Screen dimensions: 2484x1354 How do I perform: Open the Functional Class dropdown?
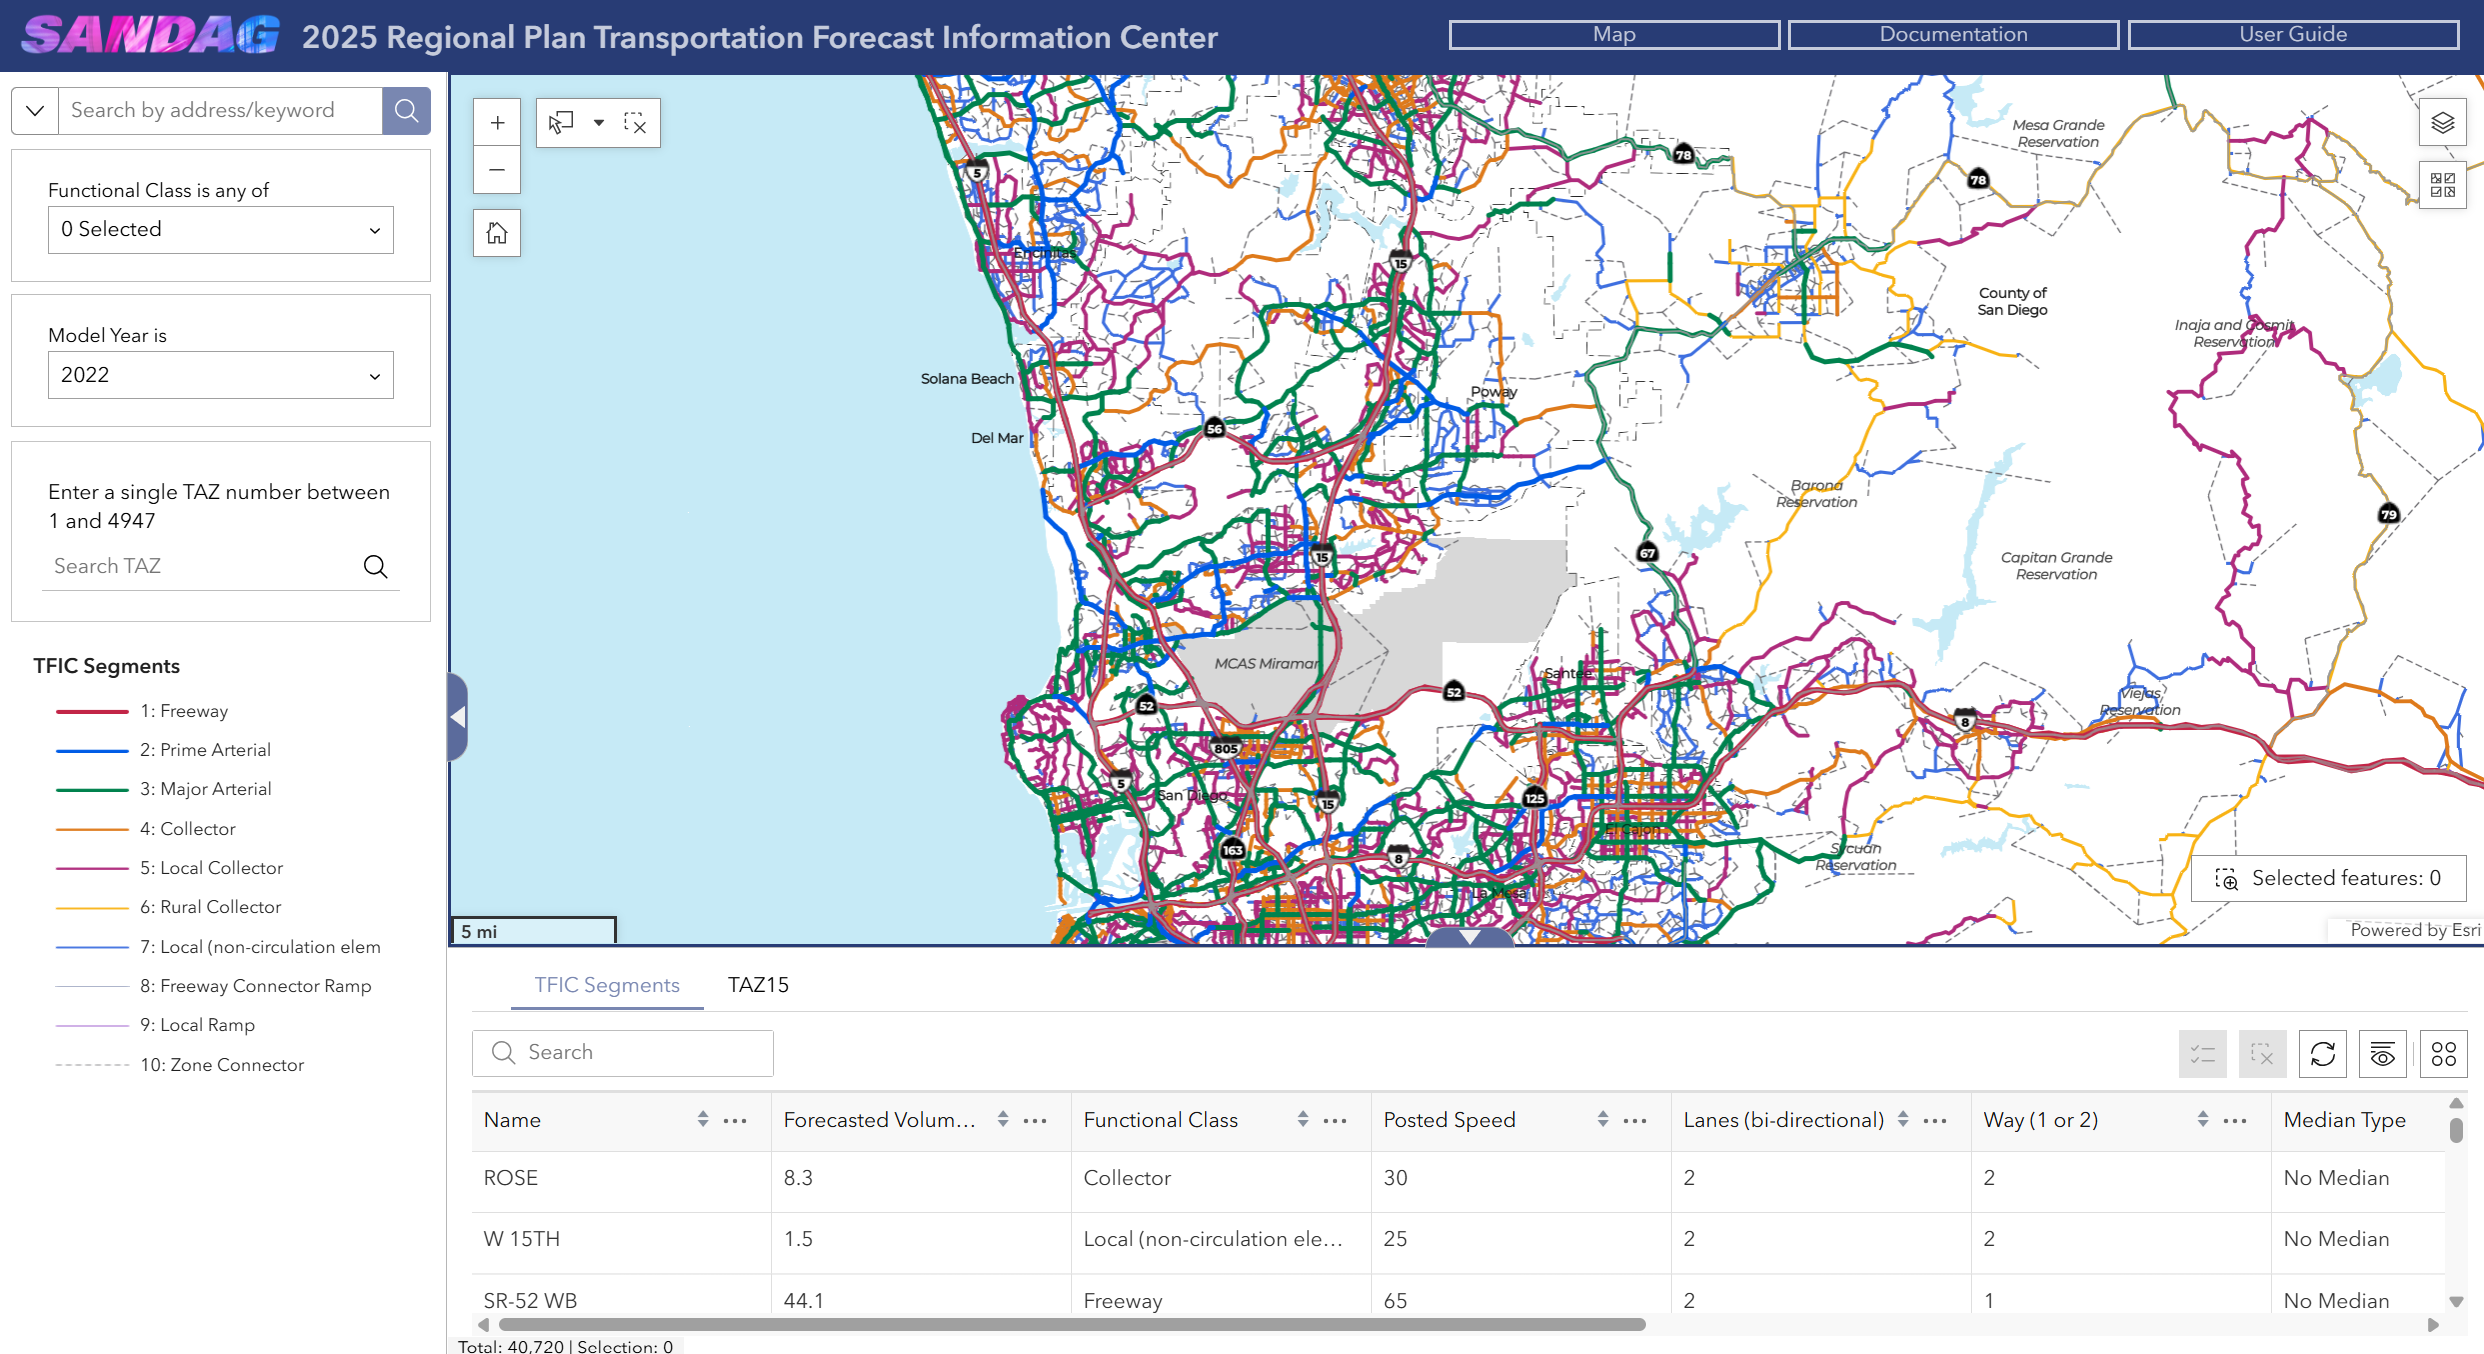pyautogui.click(x=221, y=230)
